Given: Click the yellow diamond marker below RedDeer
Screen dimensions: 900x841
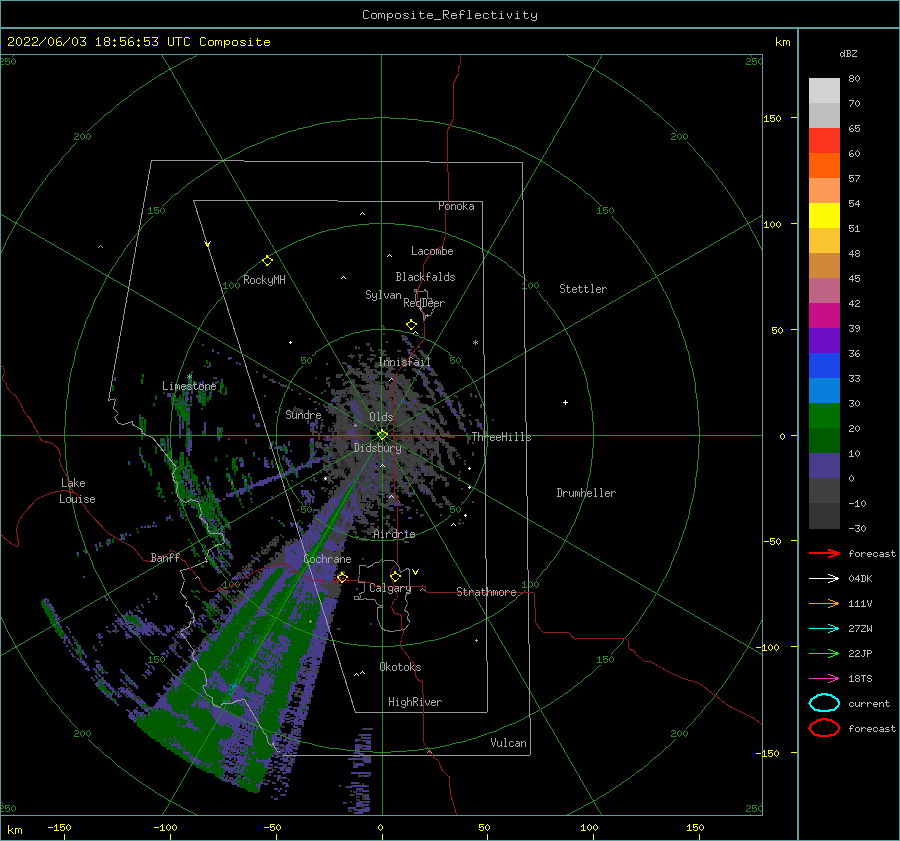Looking at the screenshot, I should click(x=411, y=325).
